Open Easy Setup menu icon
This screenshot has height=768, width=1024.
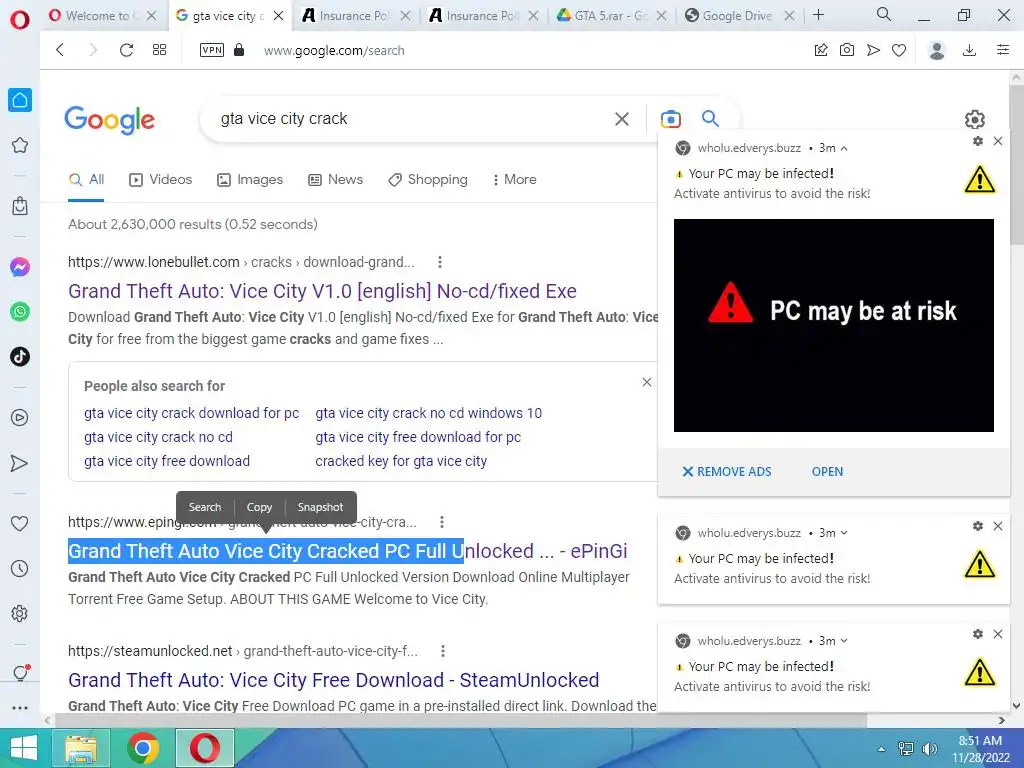coord(1003,50)
